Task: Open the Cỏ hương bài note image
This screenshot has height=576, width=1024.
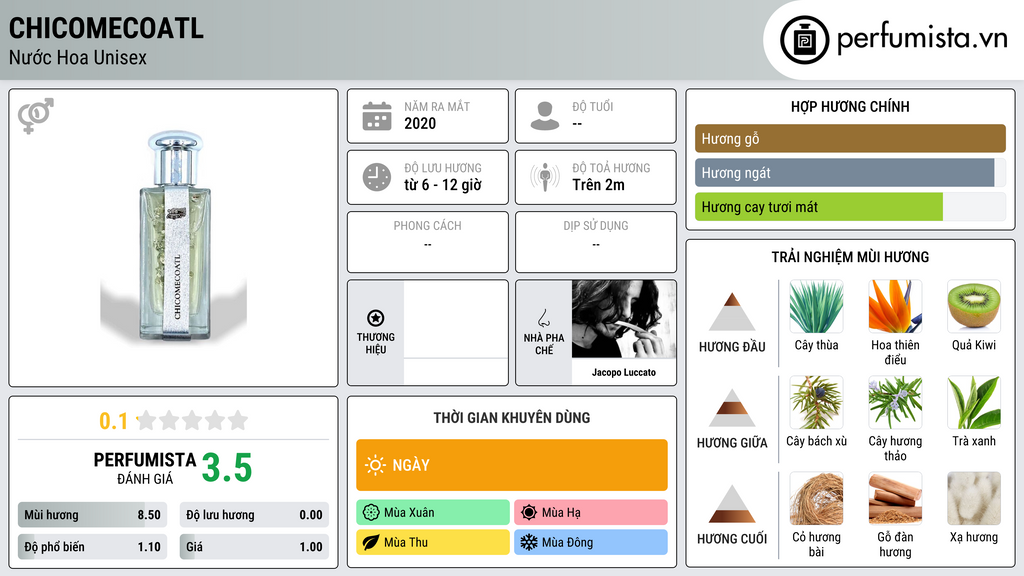Action: click(x=816, y=499)
